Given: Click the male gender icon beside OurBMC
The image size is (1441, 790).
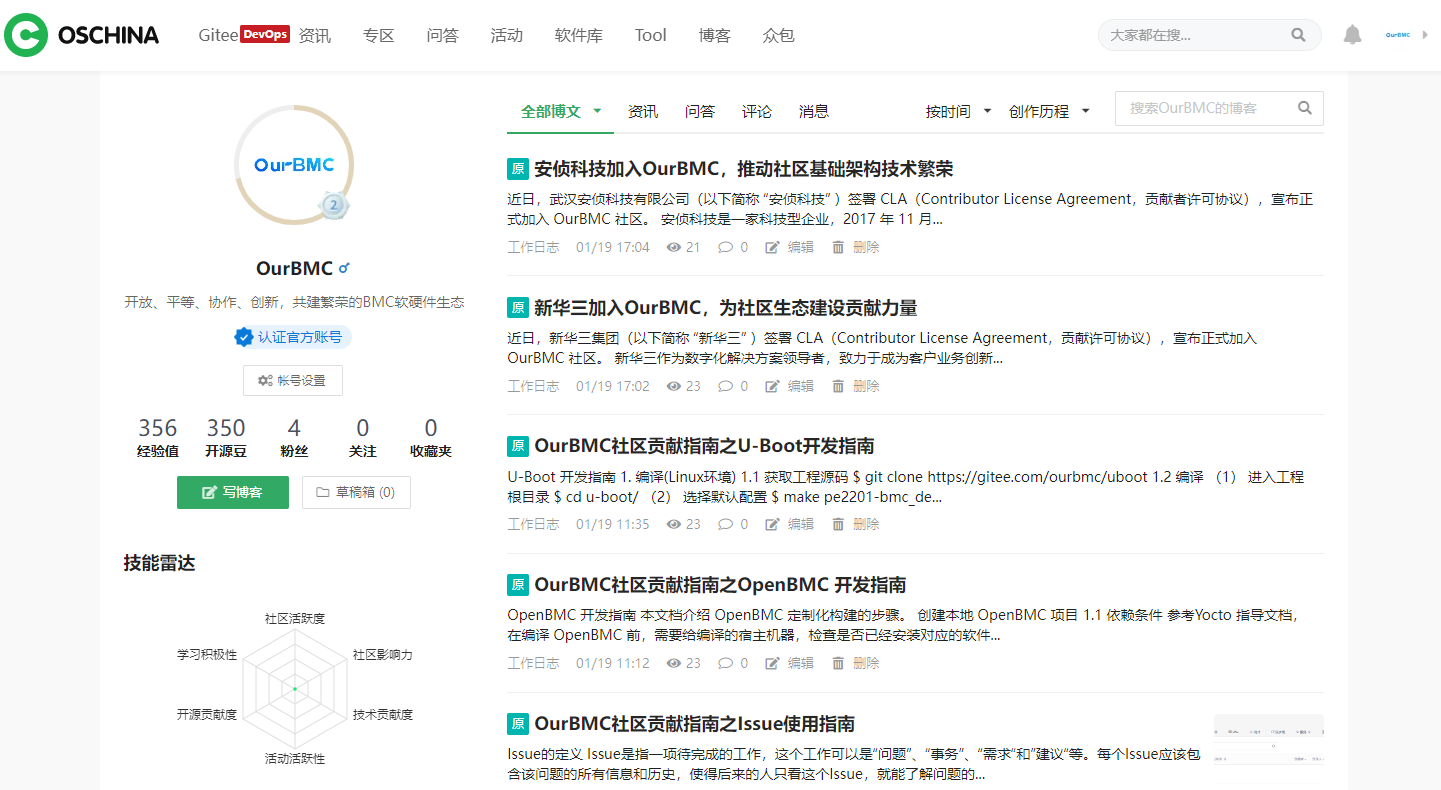Looking at the screenshot, I should click(x=344, y=268).
